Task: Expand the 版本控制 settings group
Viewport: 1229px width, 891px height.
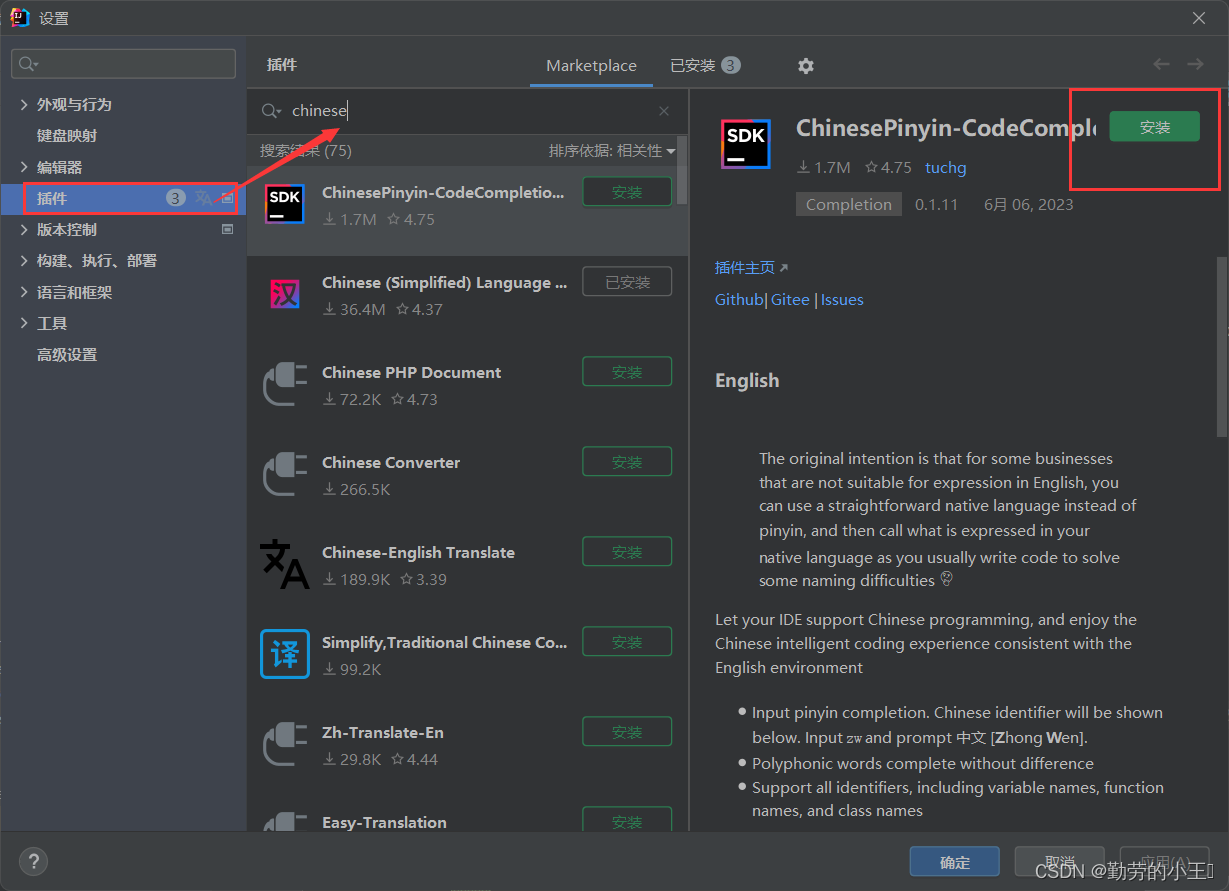Action: pos(25,229)
